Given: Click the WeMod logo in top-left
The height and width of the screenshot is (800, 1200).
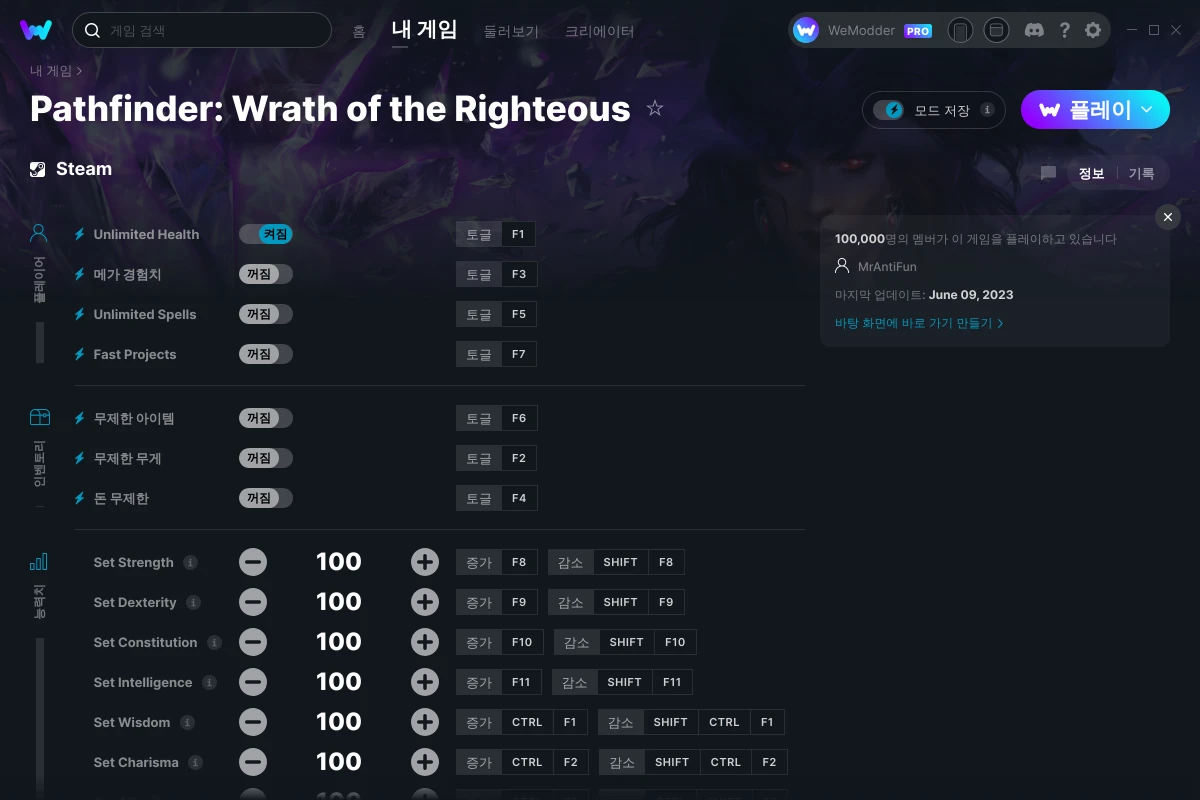Looking at the screenshot, I should pos(36,30).
